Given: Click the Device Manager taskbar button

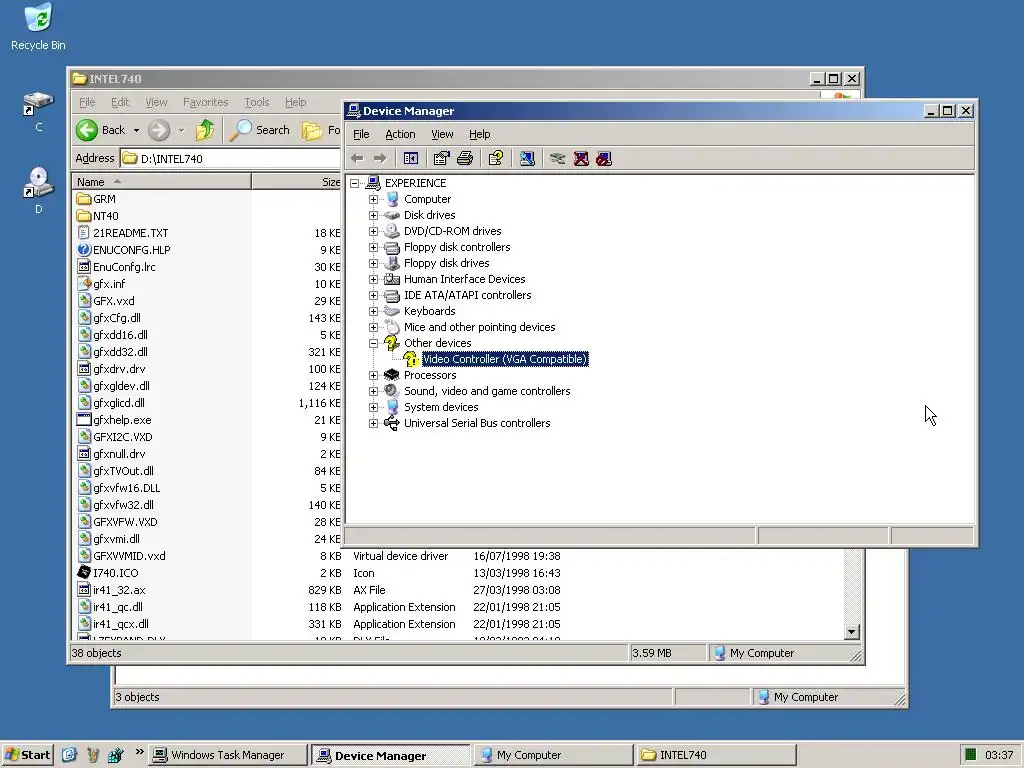Looking at the screenshot, I should click(x=390, y=755).
